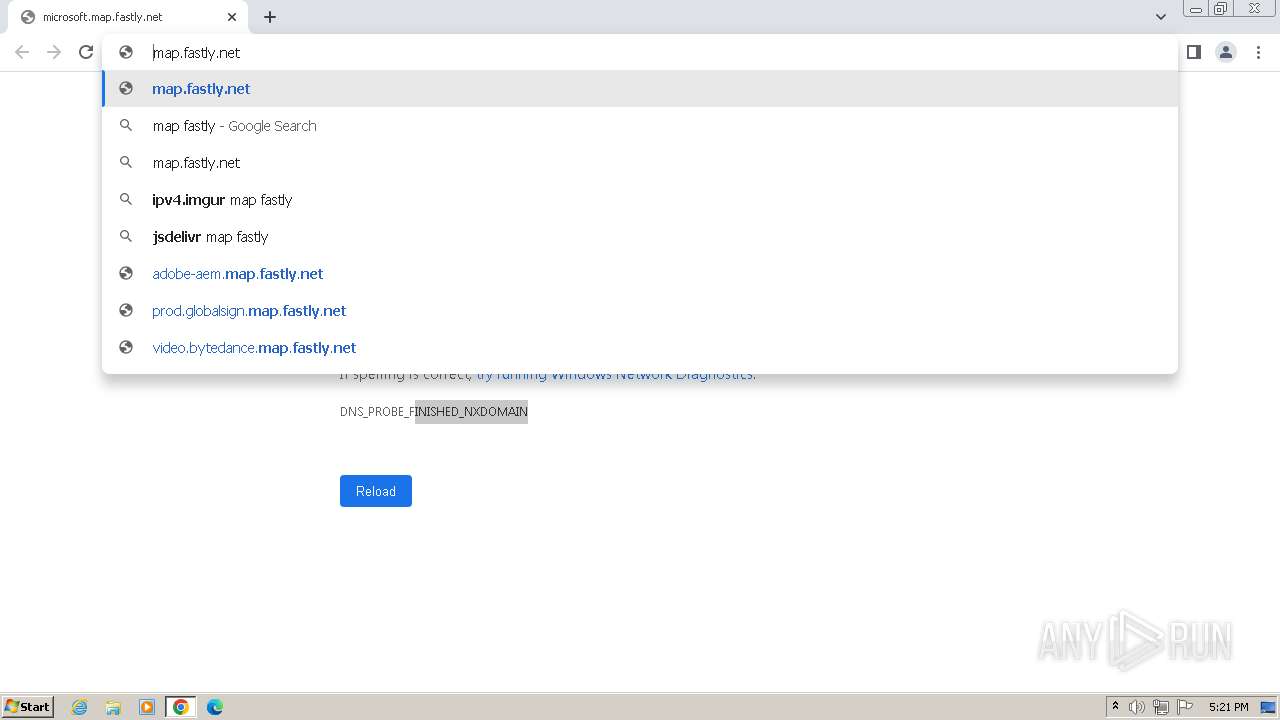1280x720 pixels.
Task: Click the globe icon in the address bar
Action: (x=126, y=52)
